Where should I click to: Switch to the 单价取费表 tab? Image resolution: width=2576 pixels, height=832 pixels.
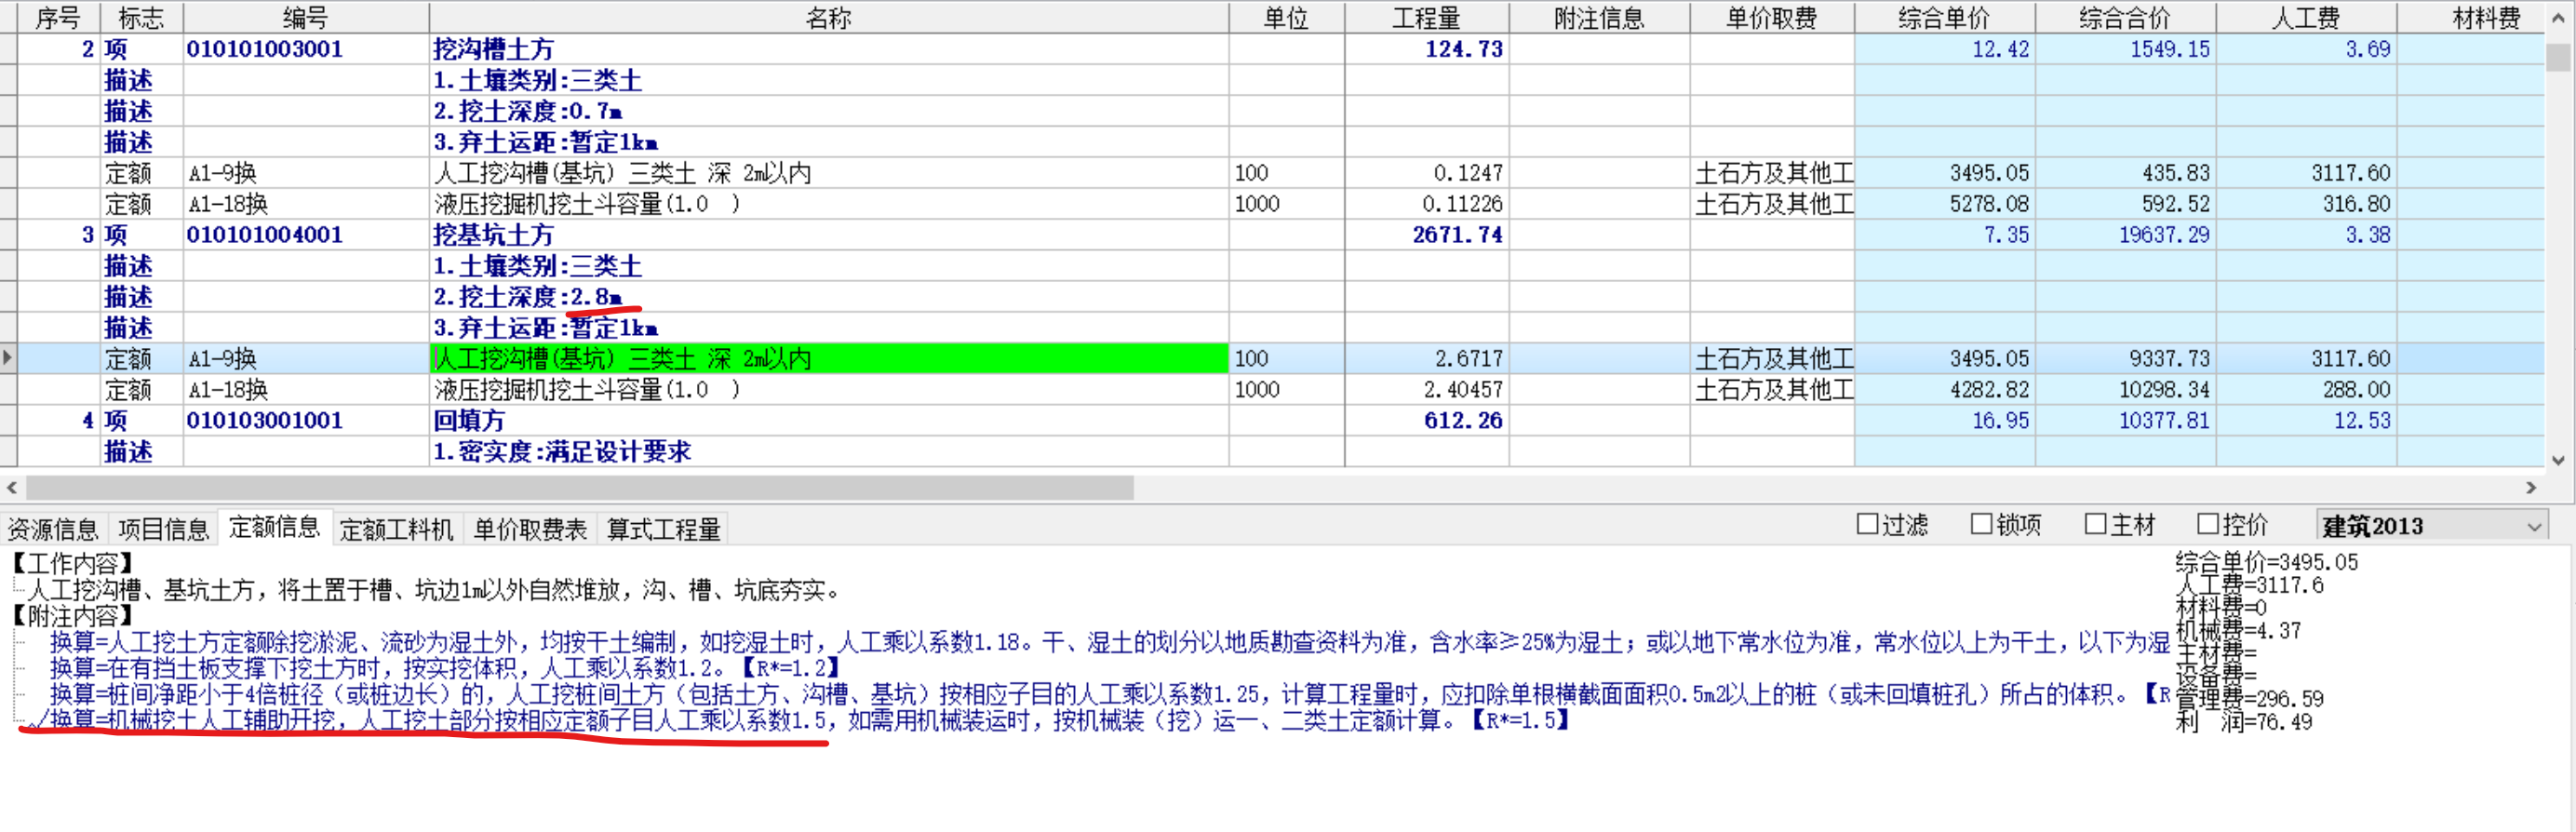530,529
